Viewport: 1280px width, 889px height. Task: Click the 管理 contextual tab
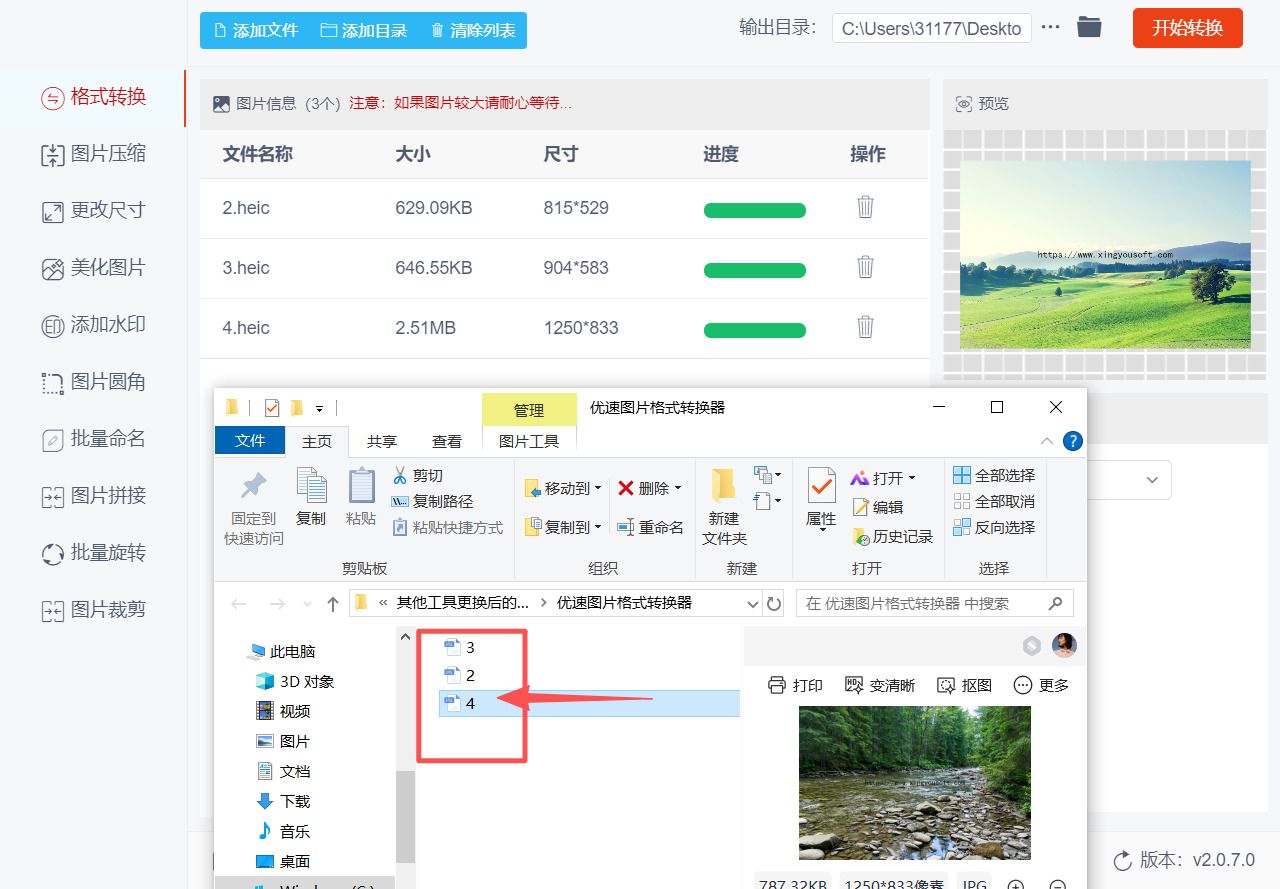pos(529,410)
